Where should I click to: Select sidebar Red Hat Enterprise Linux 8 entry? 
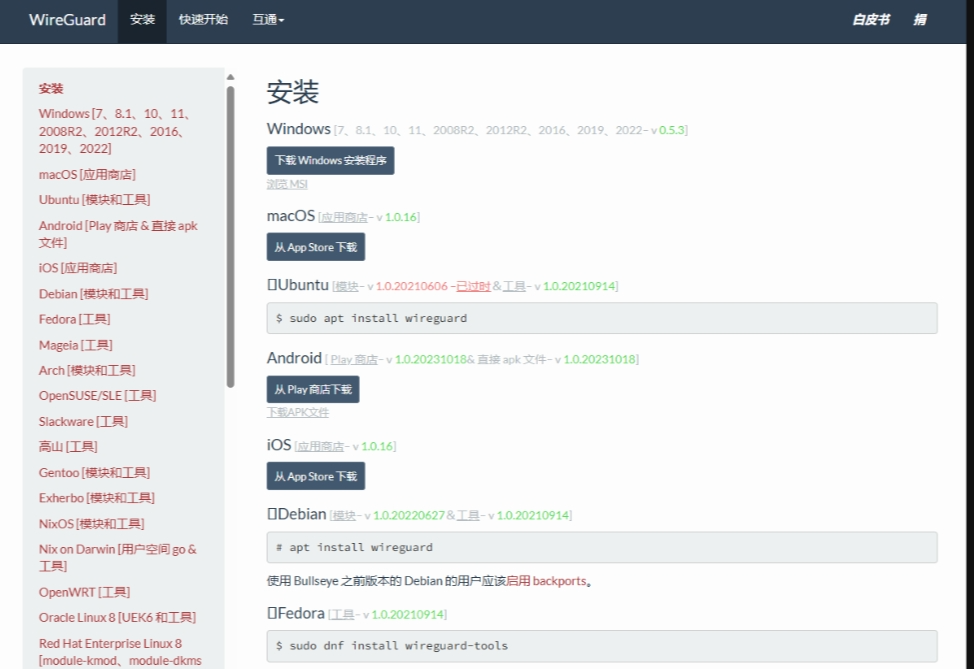(120, 652)
